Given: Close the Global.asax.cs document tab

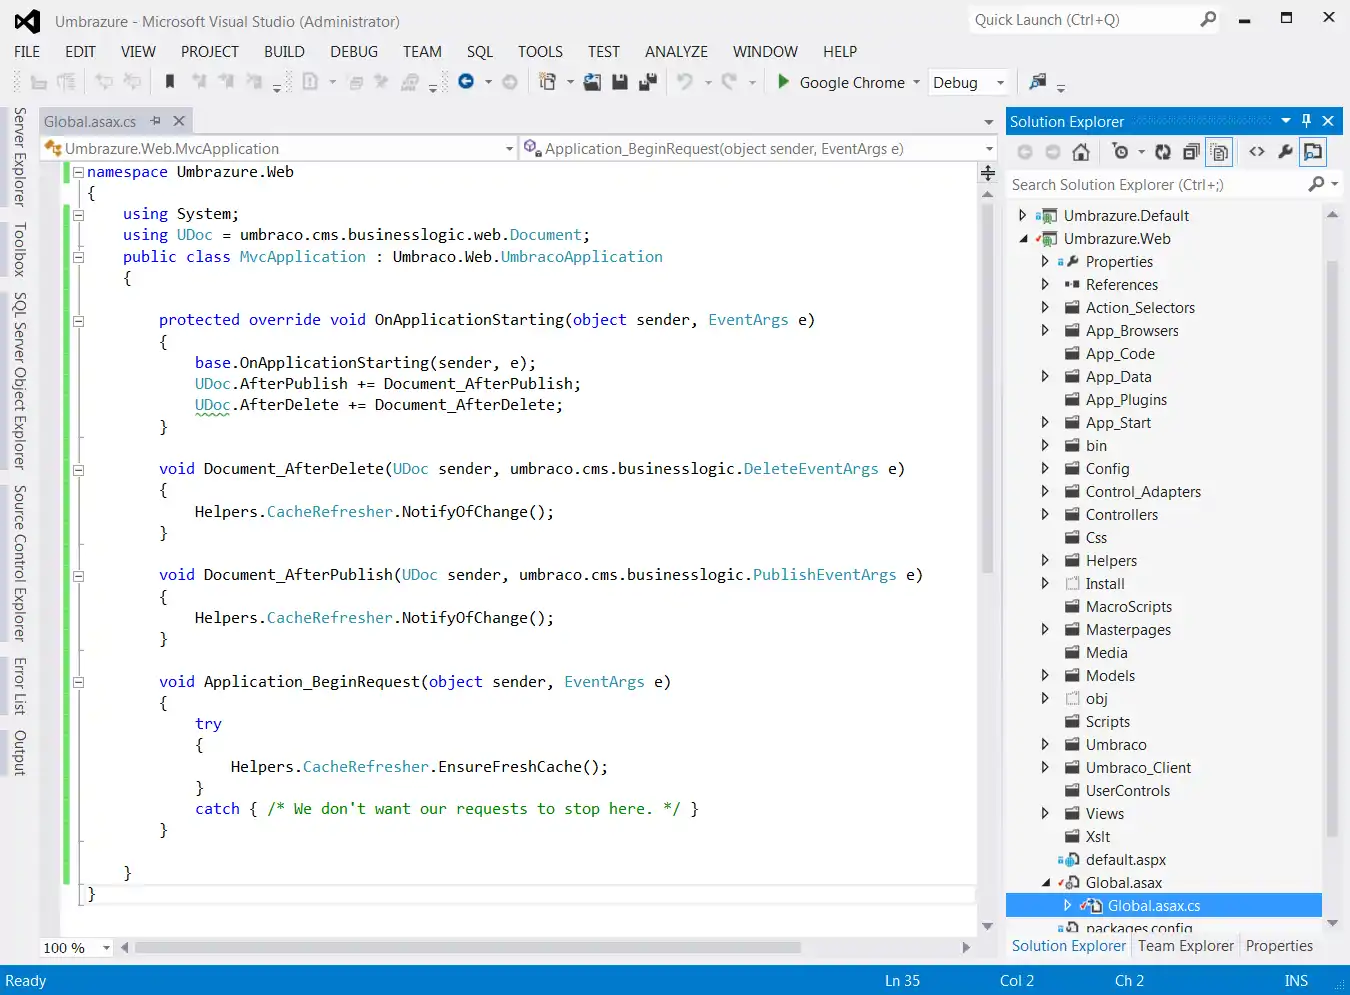Looking at the screenshot, I should pyautogui.click(x=179, y=121).
